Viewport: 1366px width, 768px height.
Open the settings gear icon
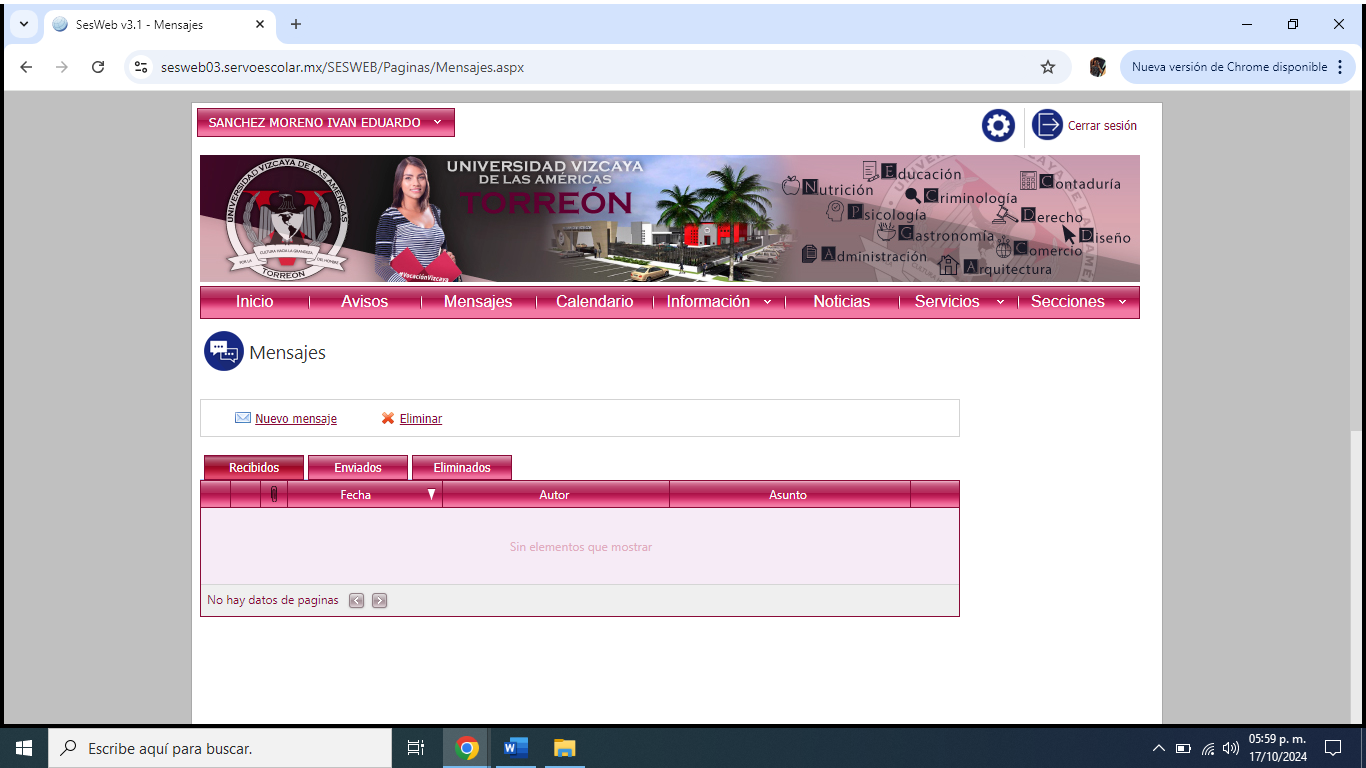click(x=998, y=126)
